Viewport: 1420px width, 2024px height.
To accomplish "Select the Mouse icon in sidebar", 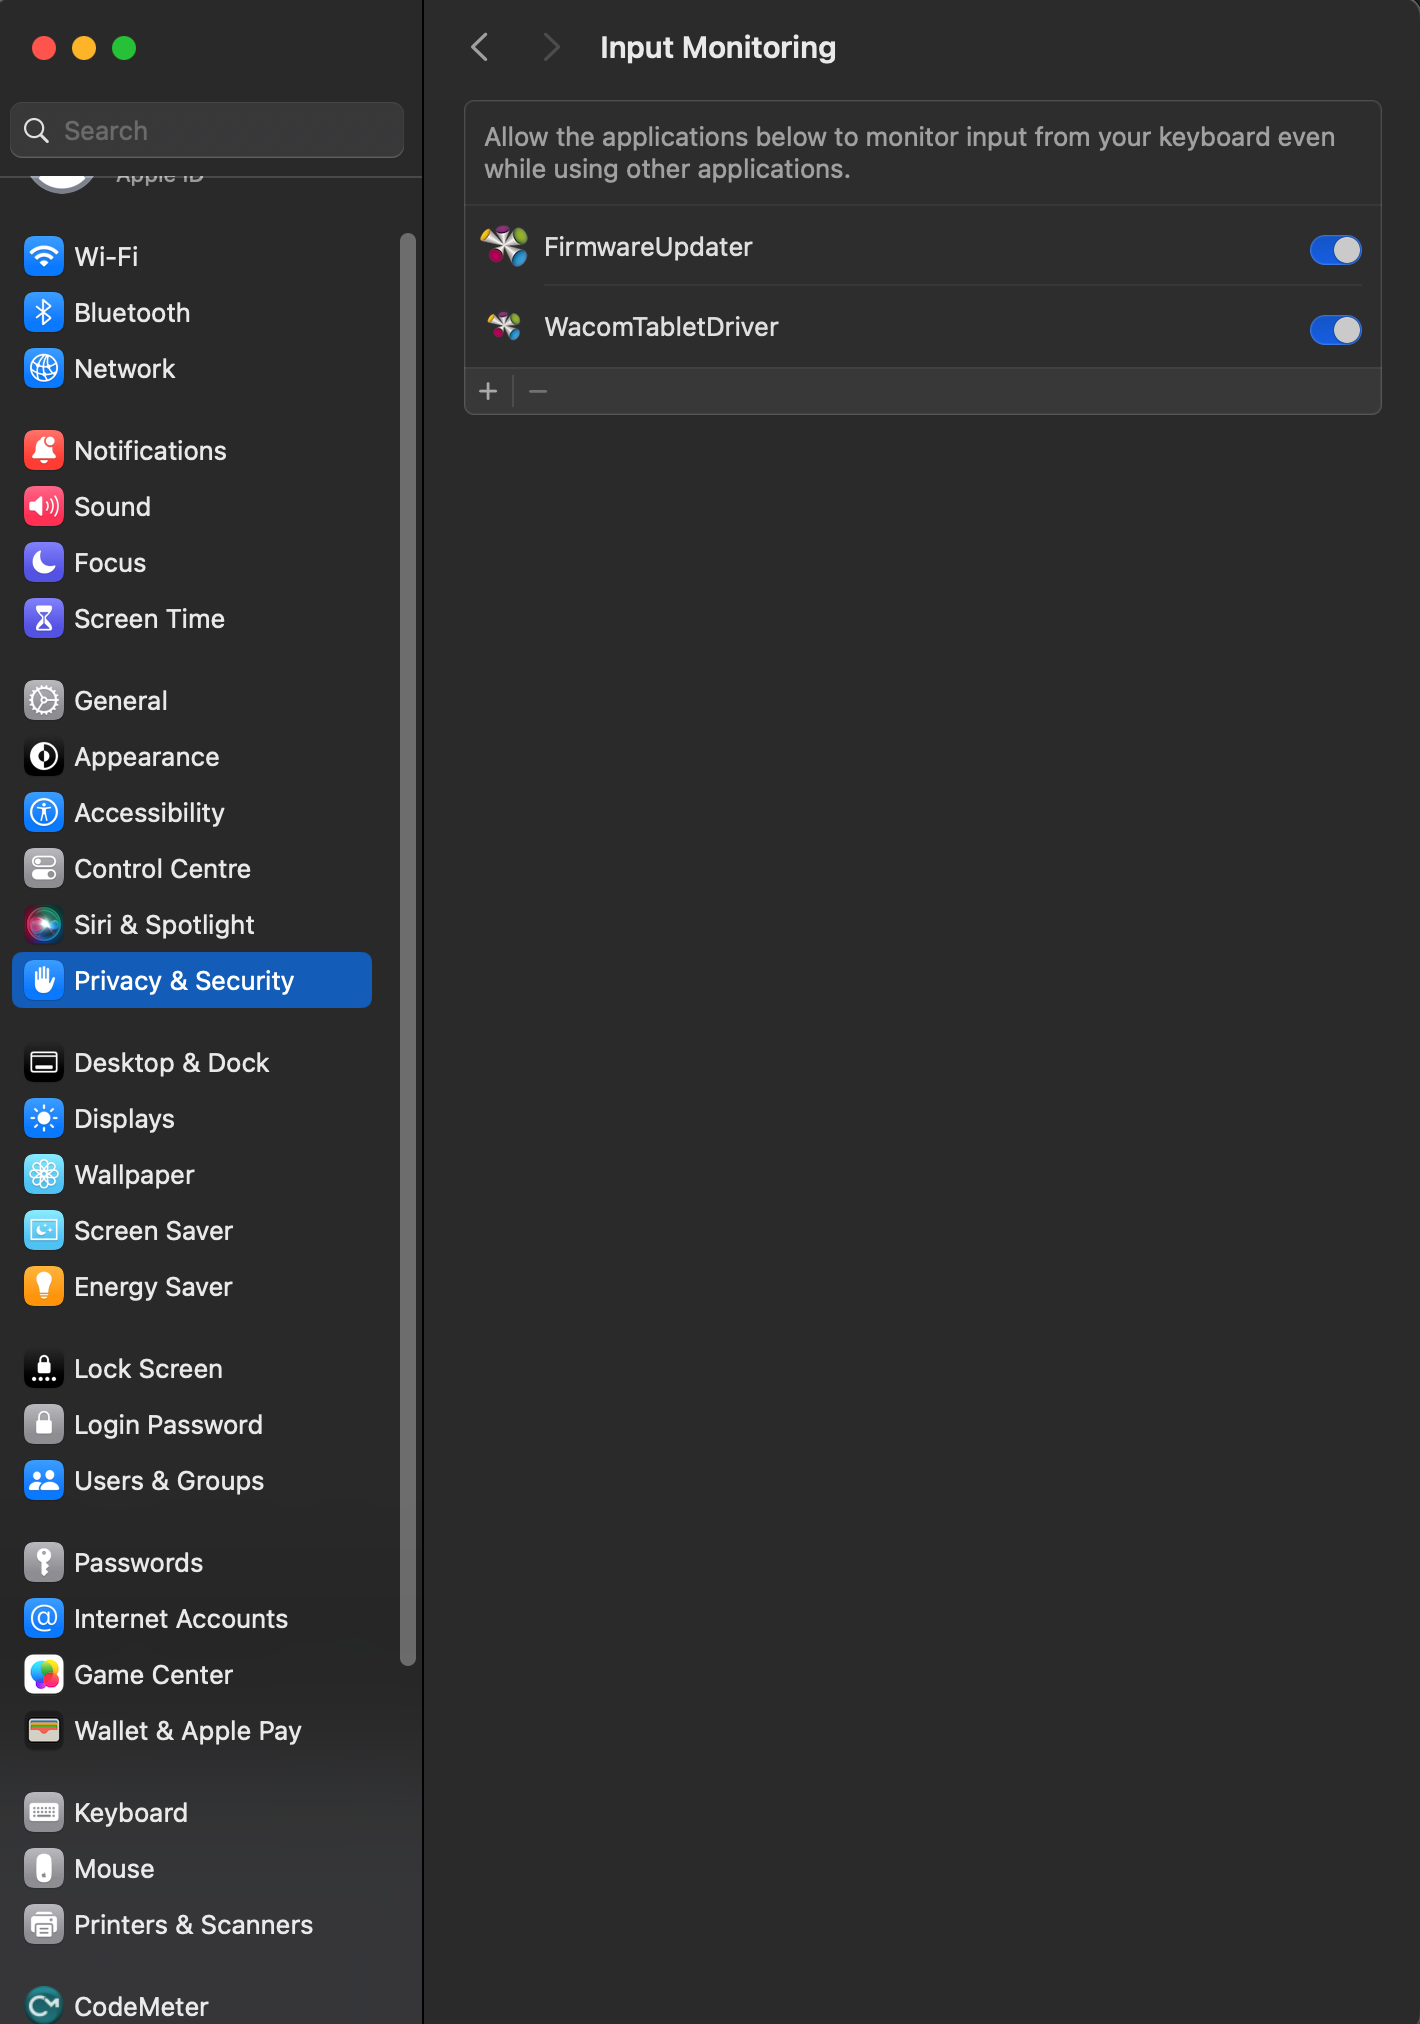I will [x=44, y=1869].
